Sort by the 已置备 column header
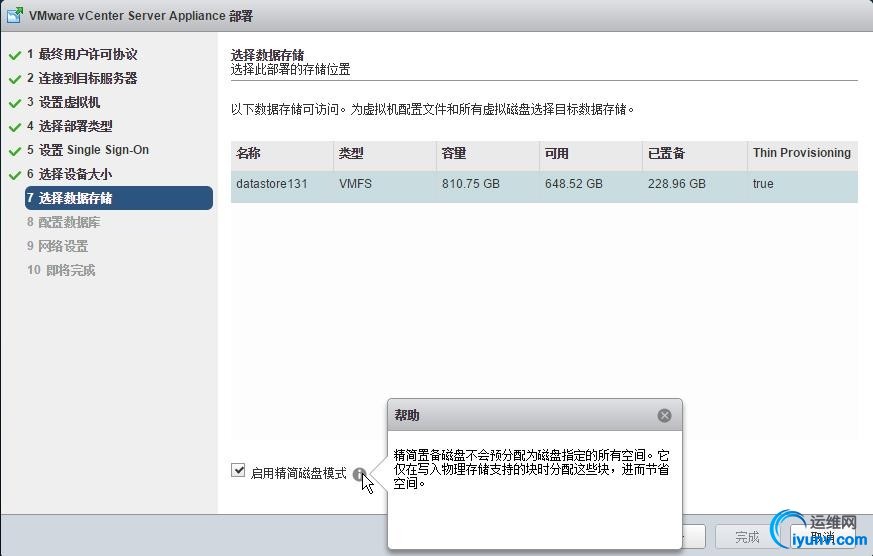873x556 pixels. click(x=695, y=154)
